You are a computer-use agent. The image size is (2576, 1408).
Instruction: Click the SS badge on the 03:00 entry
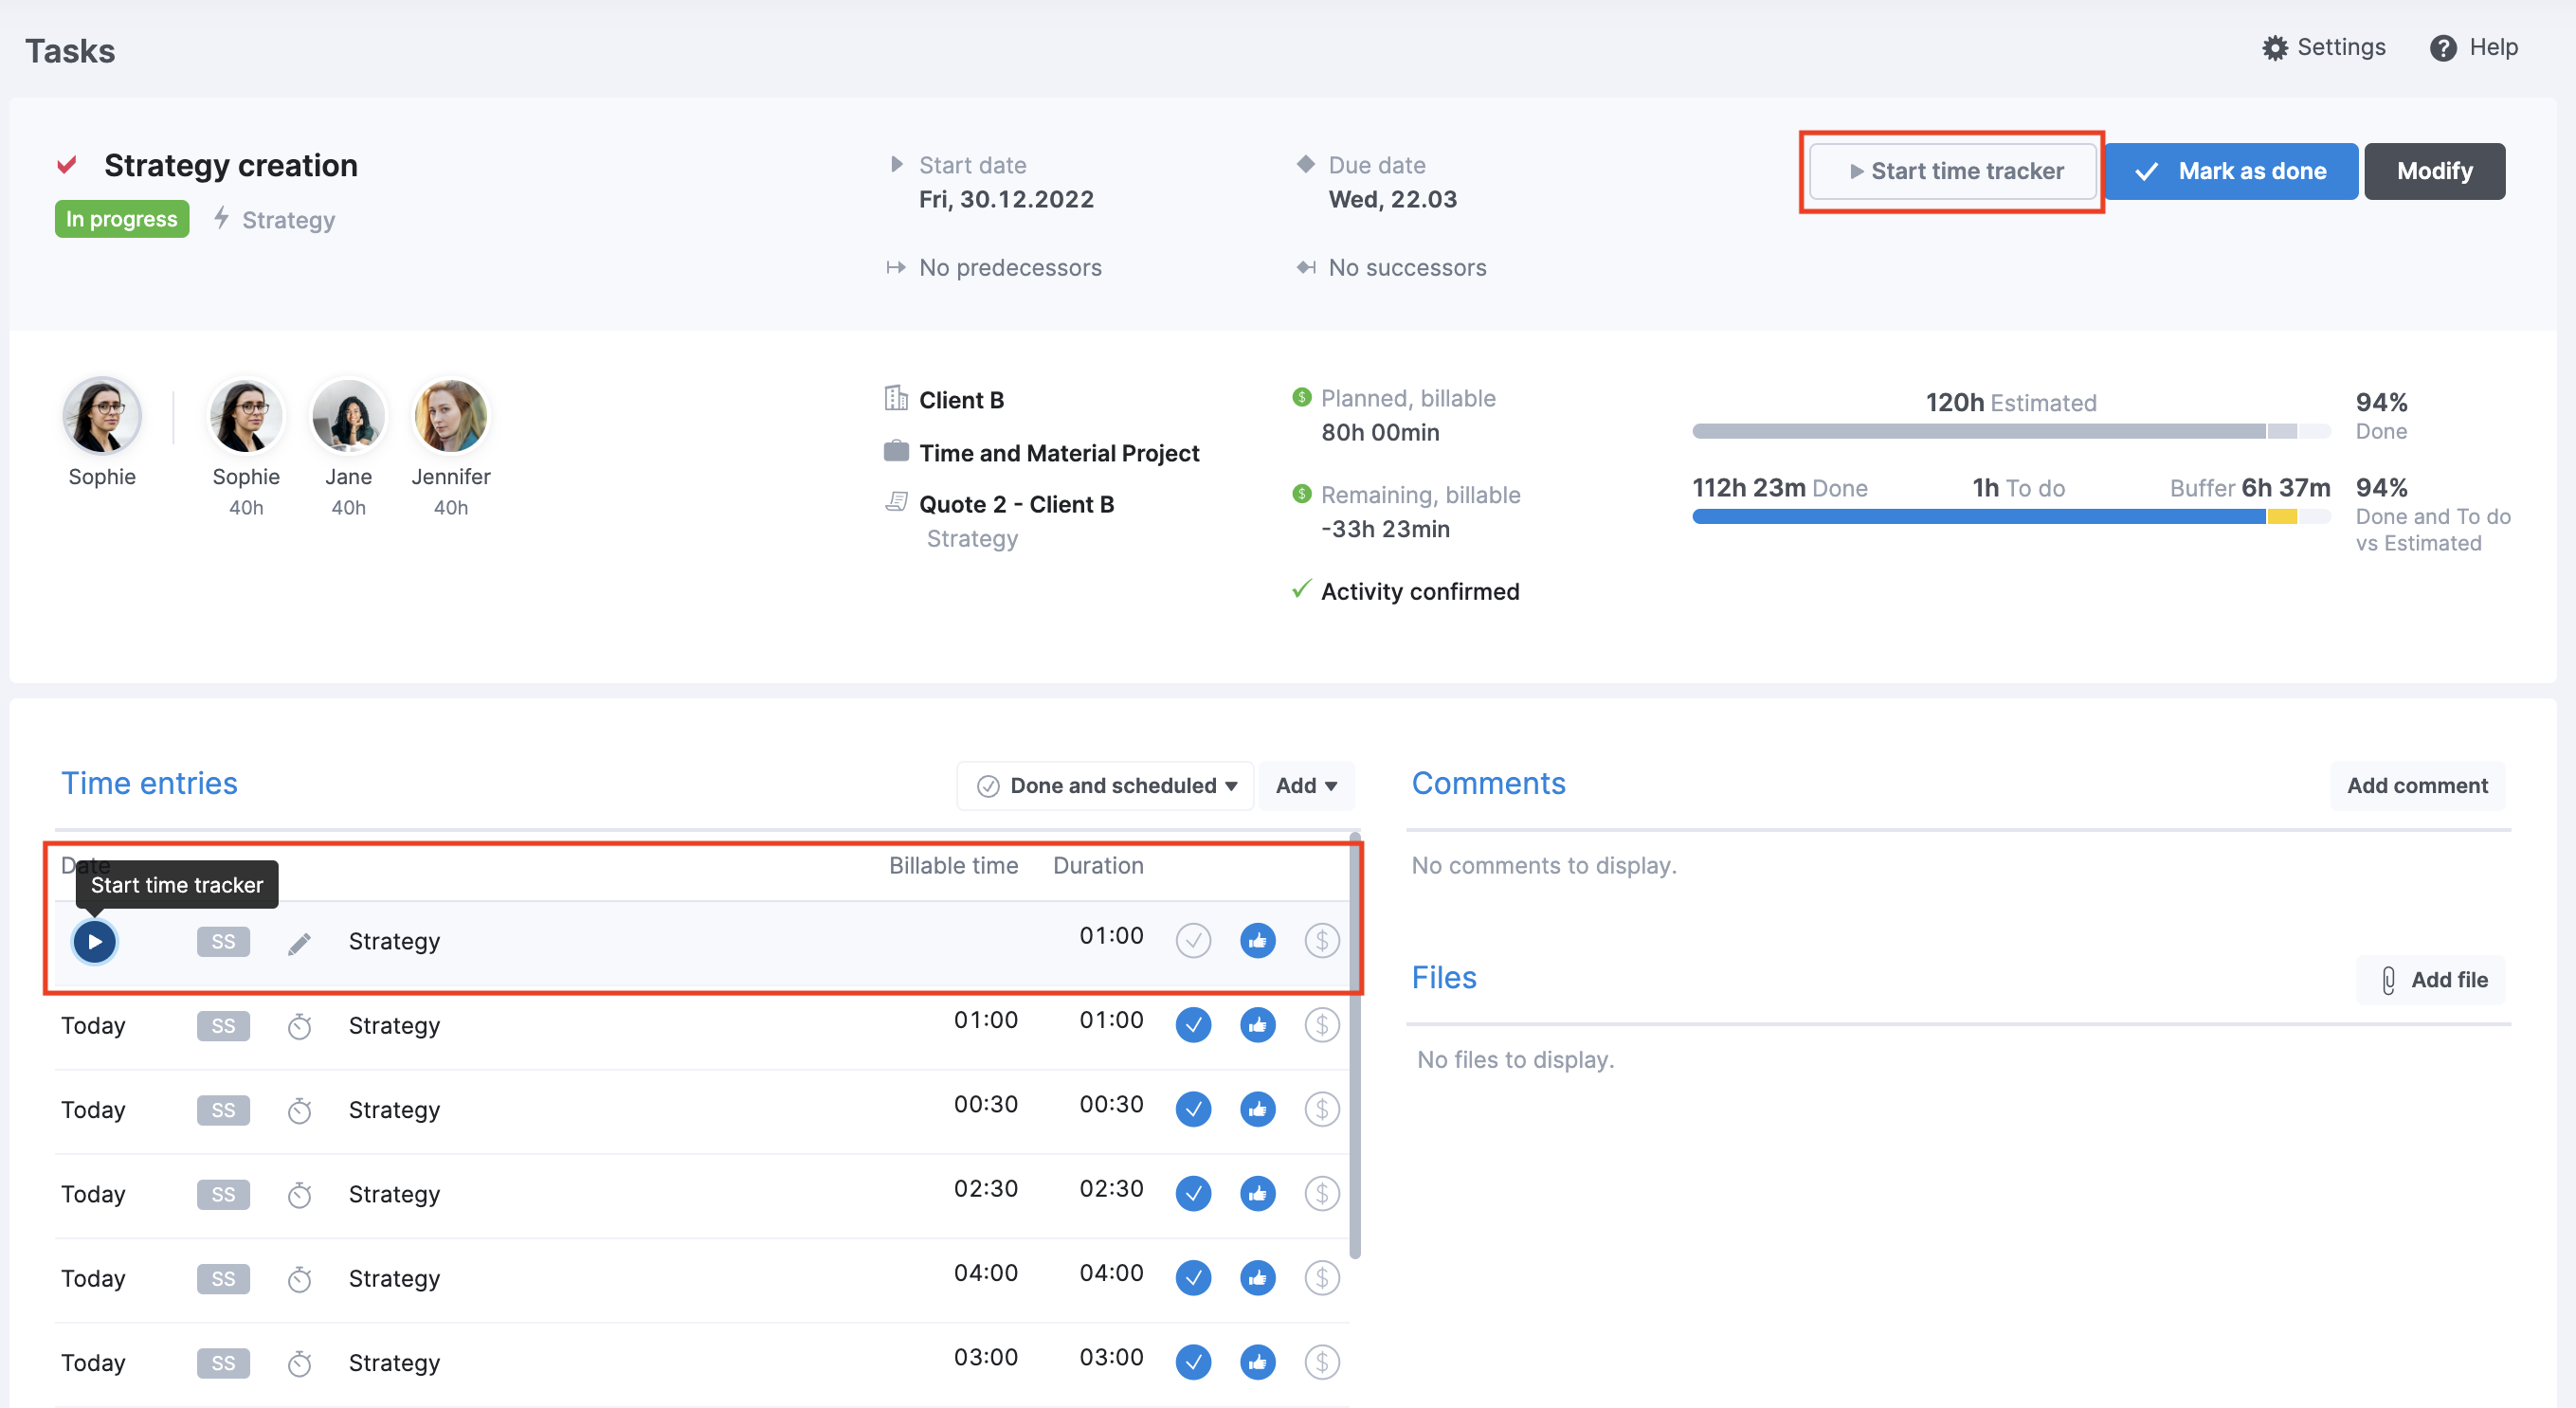coord(223,1363)
